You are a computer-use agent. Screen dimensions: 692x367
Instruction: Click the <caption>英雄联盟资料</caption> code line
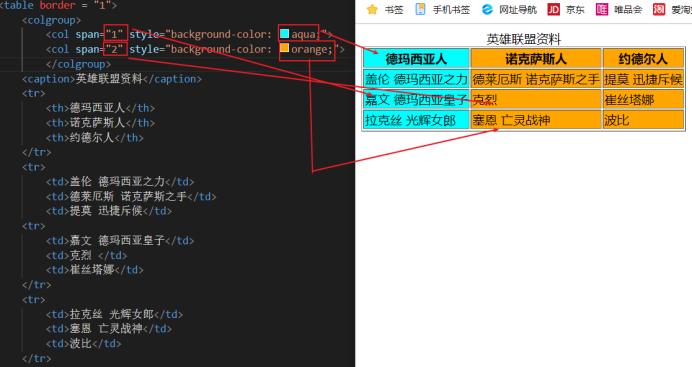[112, 79]
